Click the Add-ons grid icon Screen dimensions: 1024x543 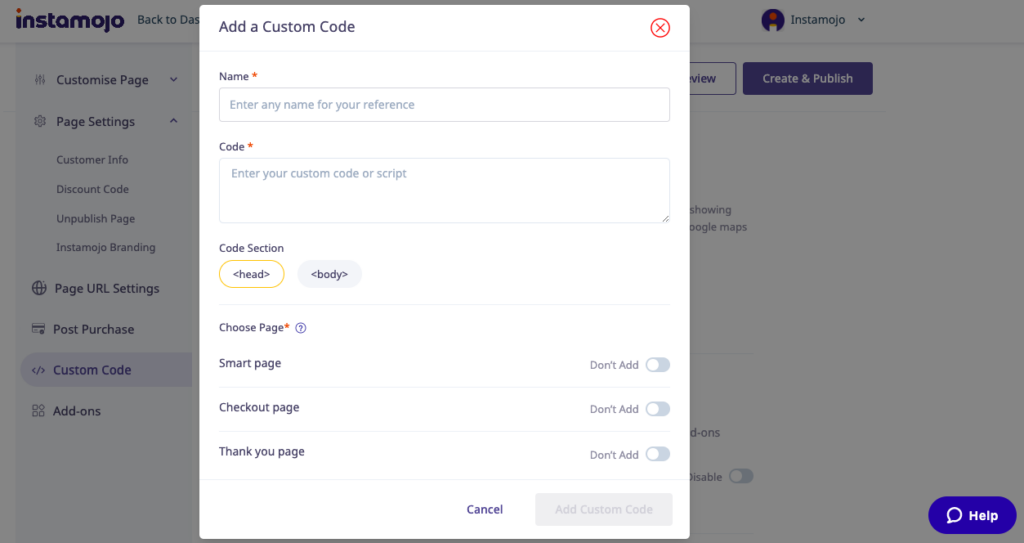coord(38,411)
